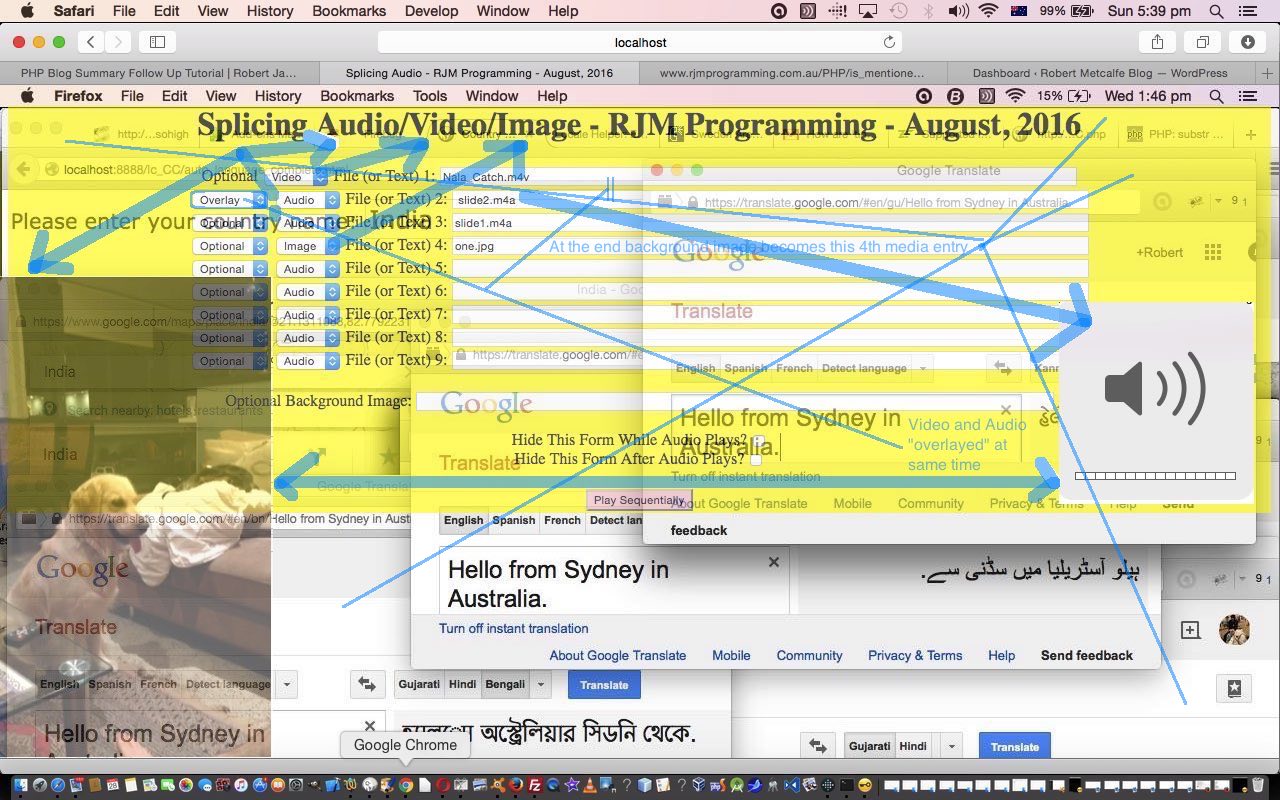
Task: Open the AirPlay display menu
Action: (x=867, y=11)
